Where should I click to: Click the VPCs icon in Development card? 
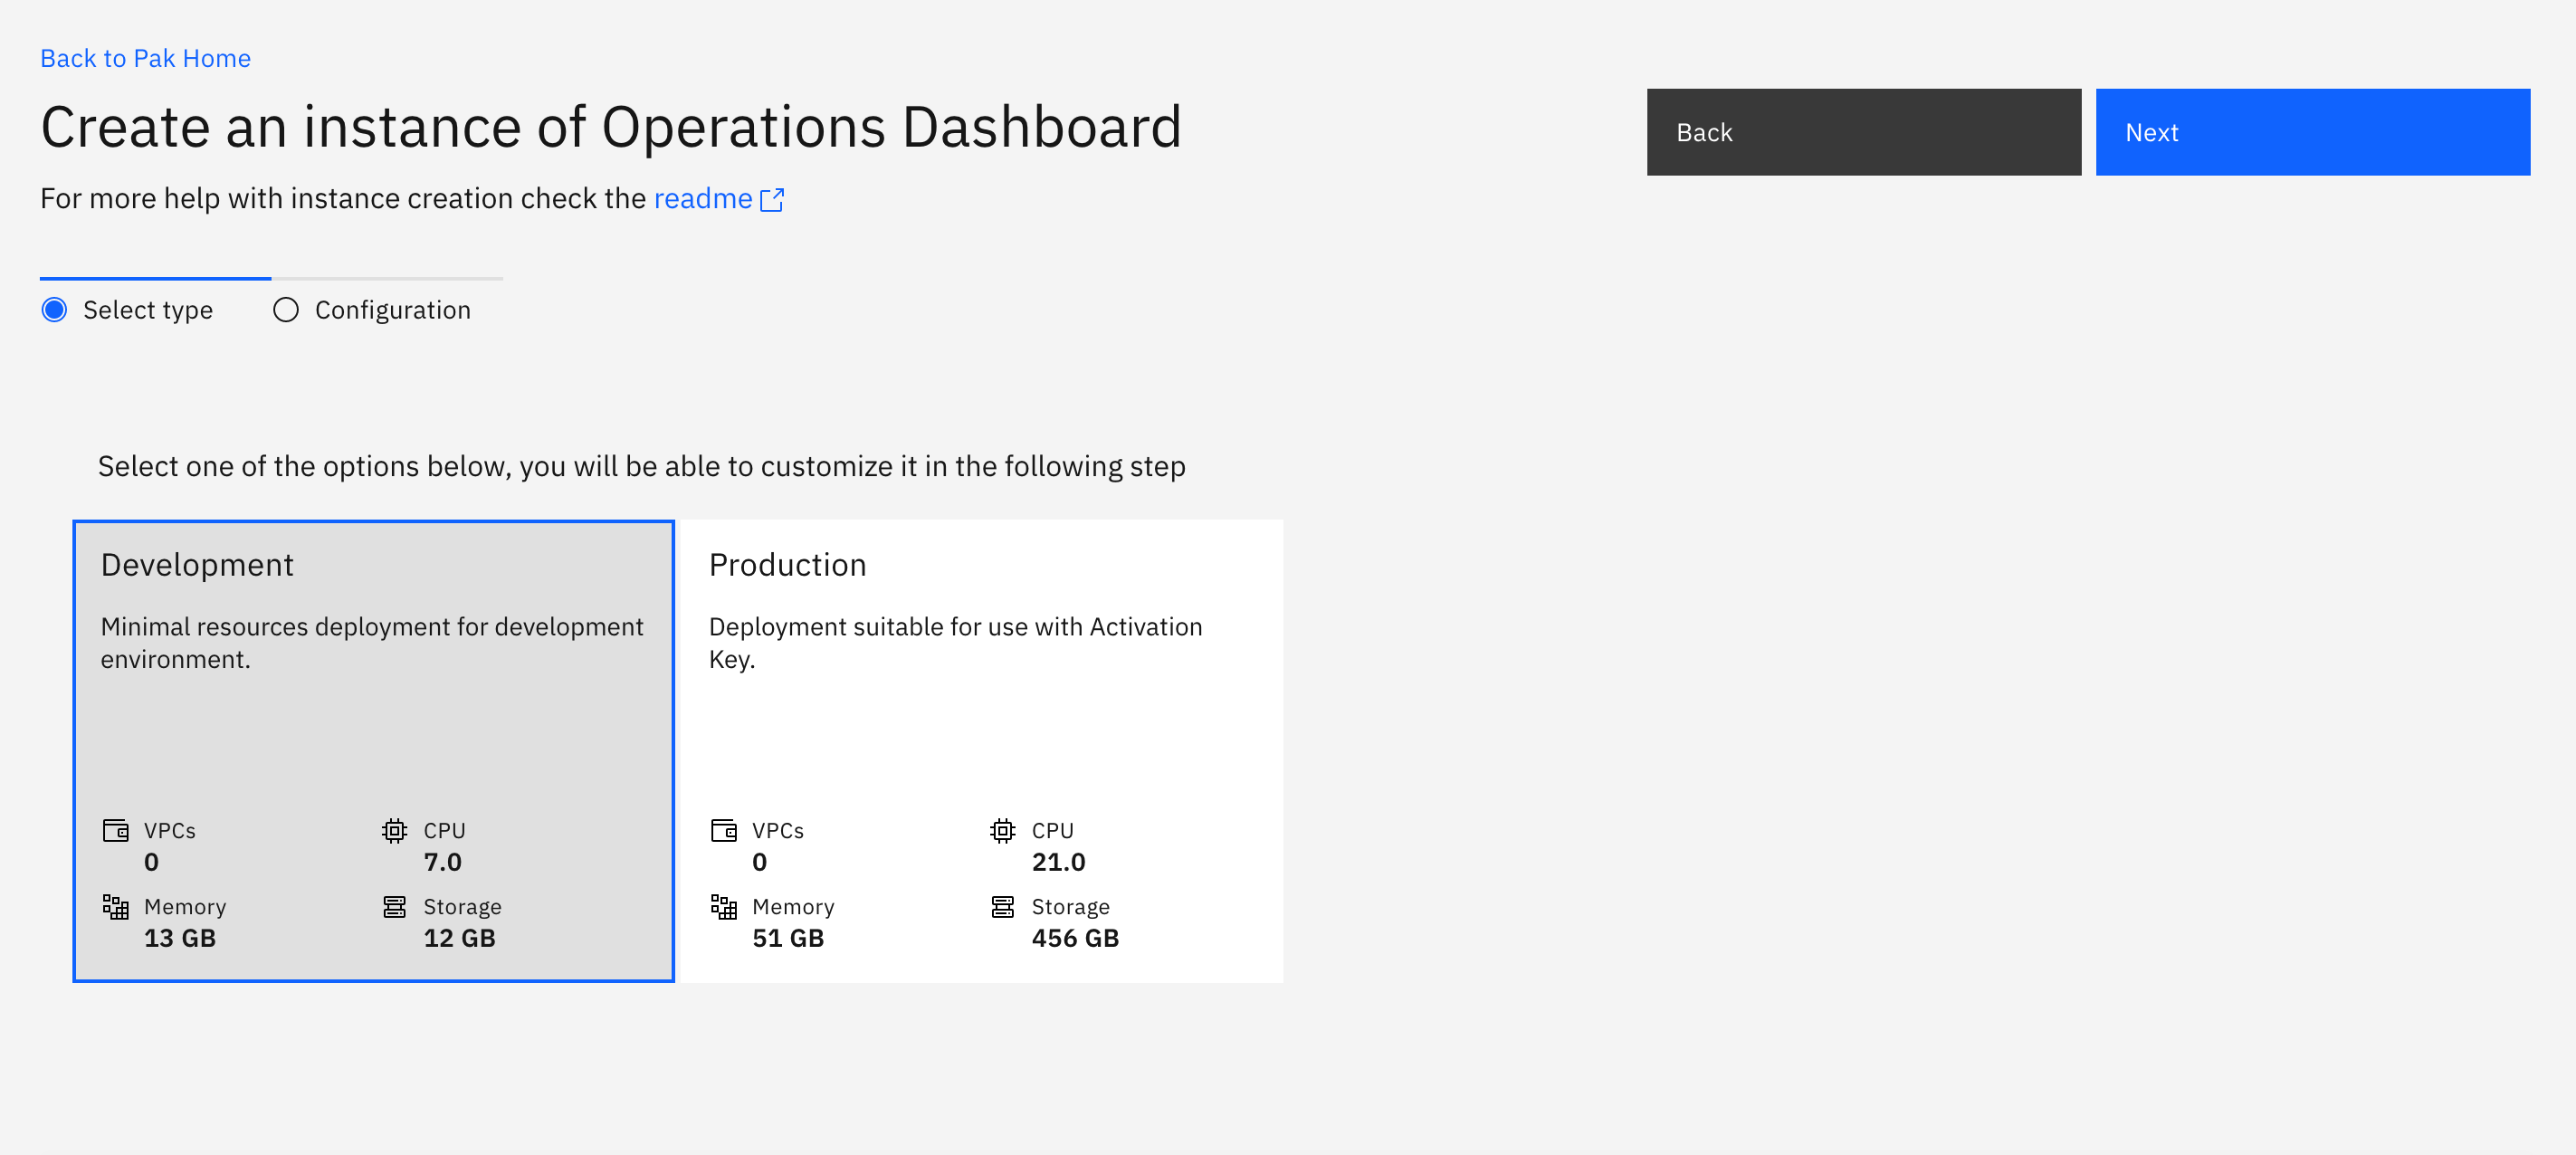point(115,830)
